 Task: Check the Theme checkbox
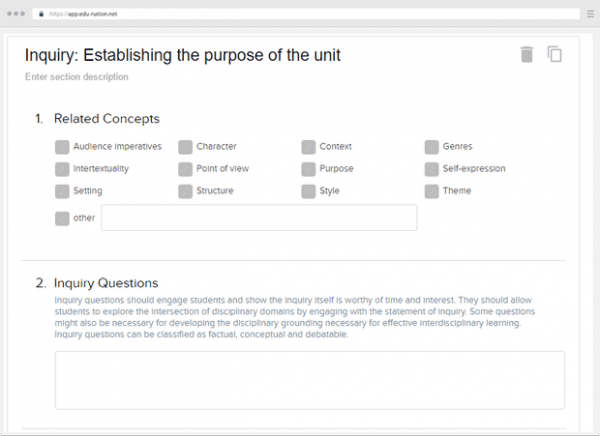pos(431,191)
